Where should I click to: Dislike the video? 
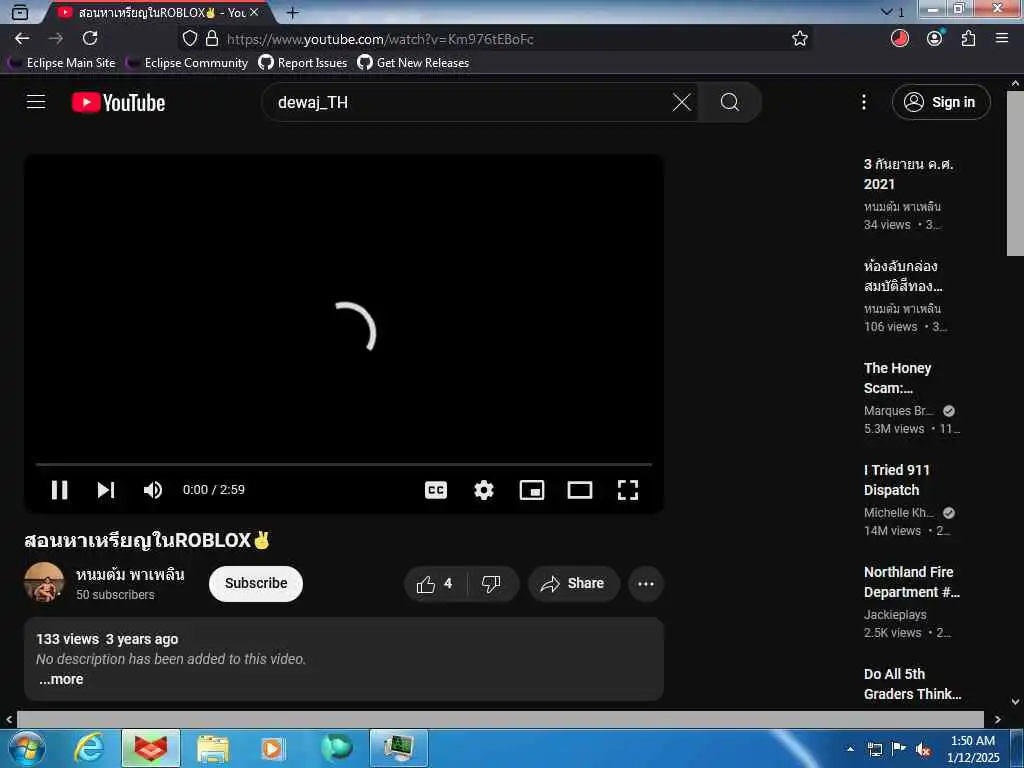[491, 584]
